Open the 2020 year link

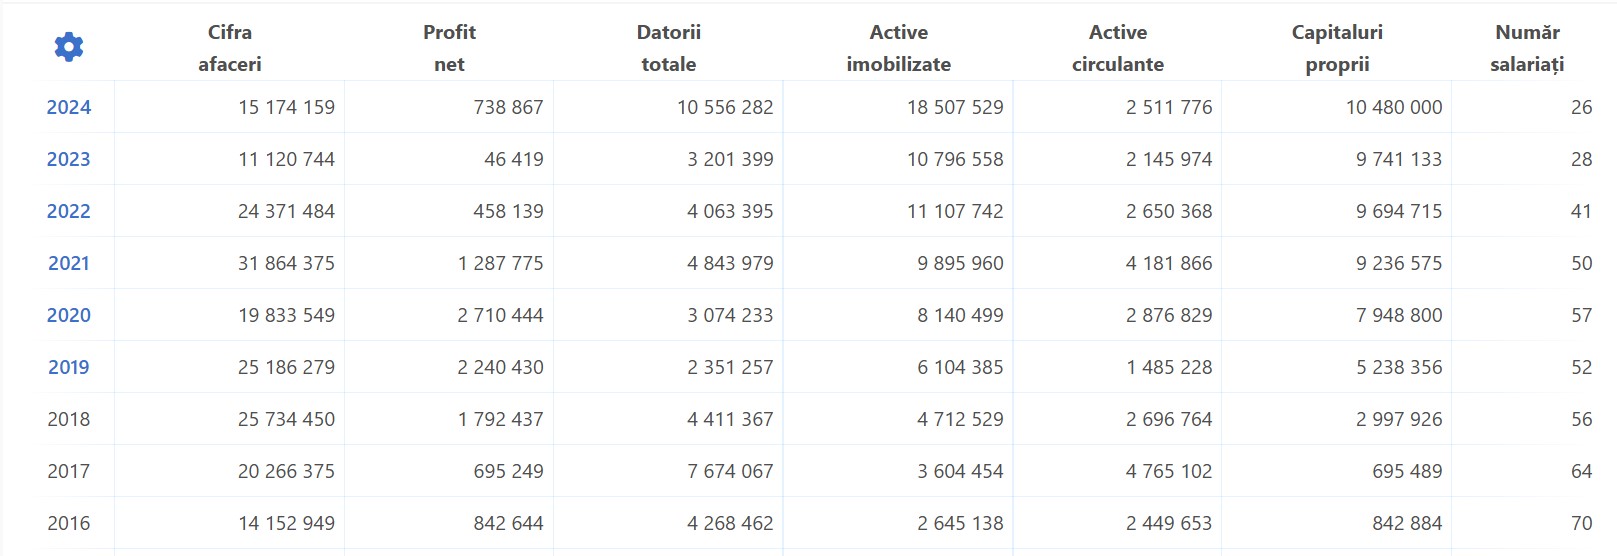[69, 315]
